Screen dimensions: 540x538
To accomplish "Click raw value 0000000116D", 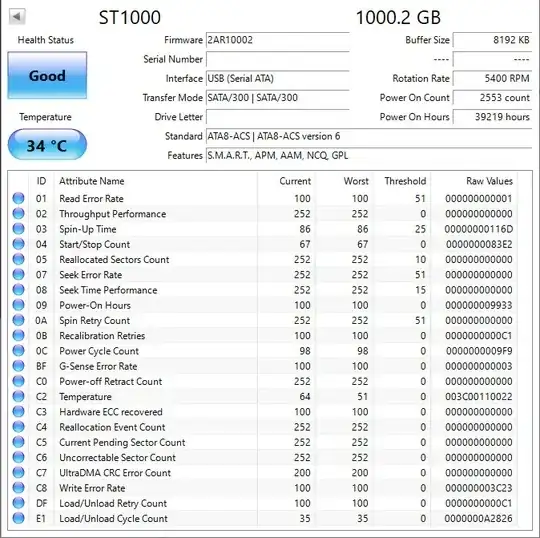I will pyautogui.click(x=478, y=229).
